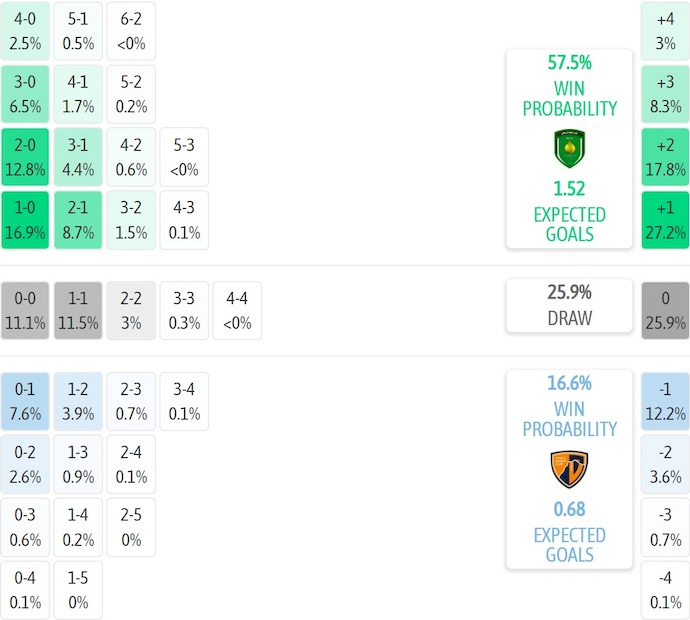690x620 pixels.
Task: Click the 0-0 draw score tile
Action: tap(26, 311)
